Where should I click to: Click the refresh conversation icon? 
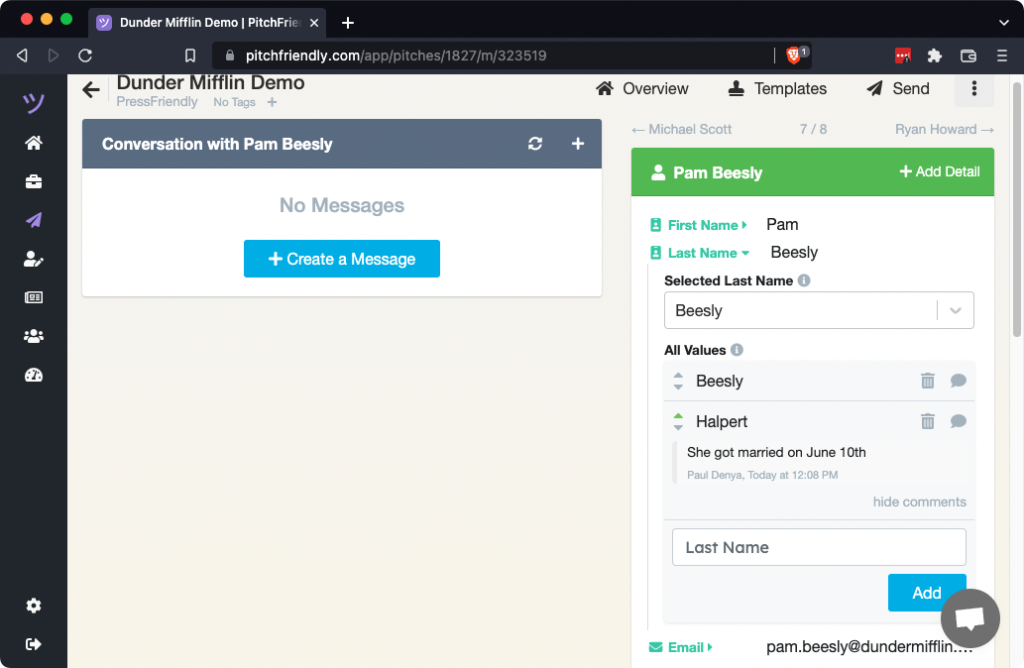pos(535,144)
